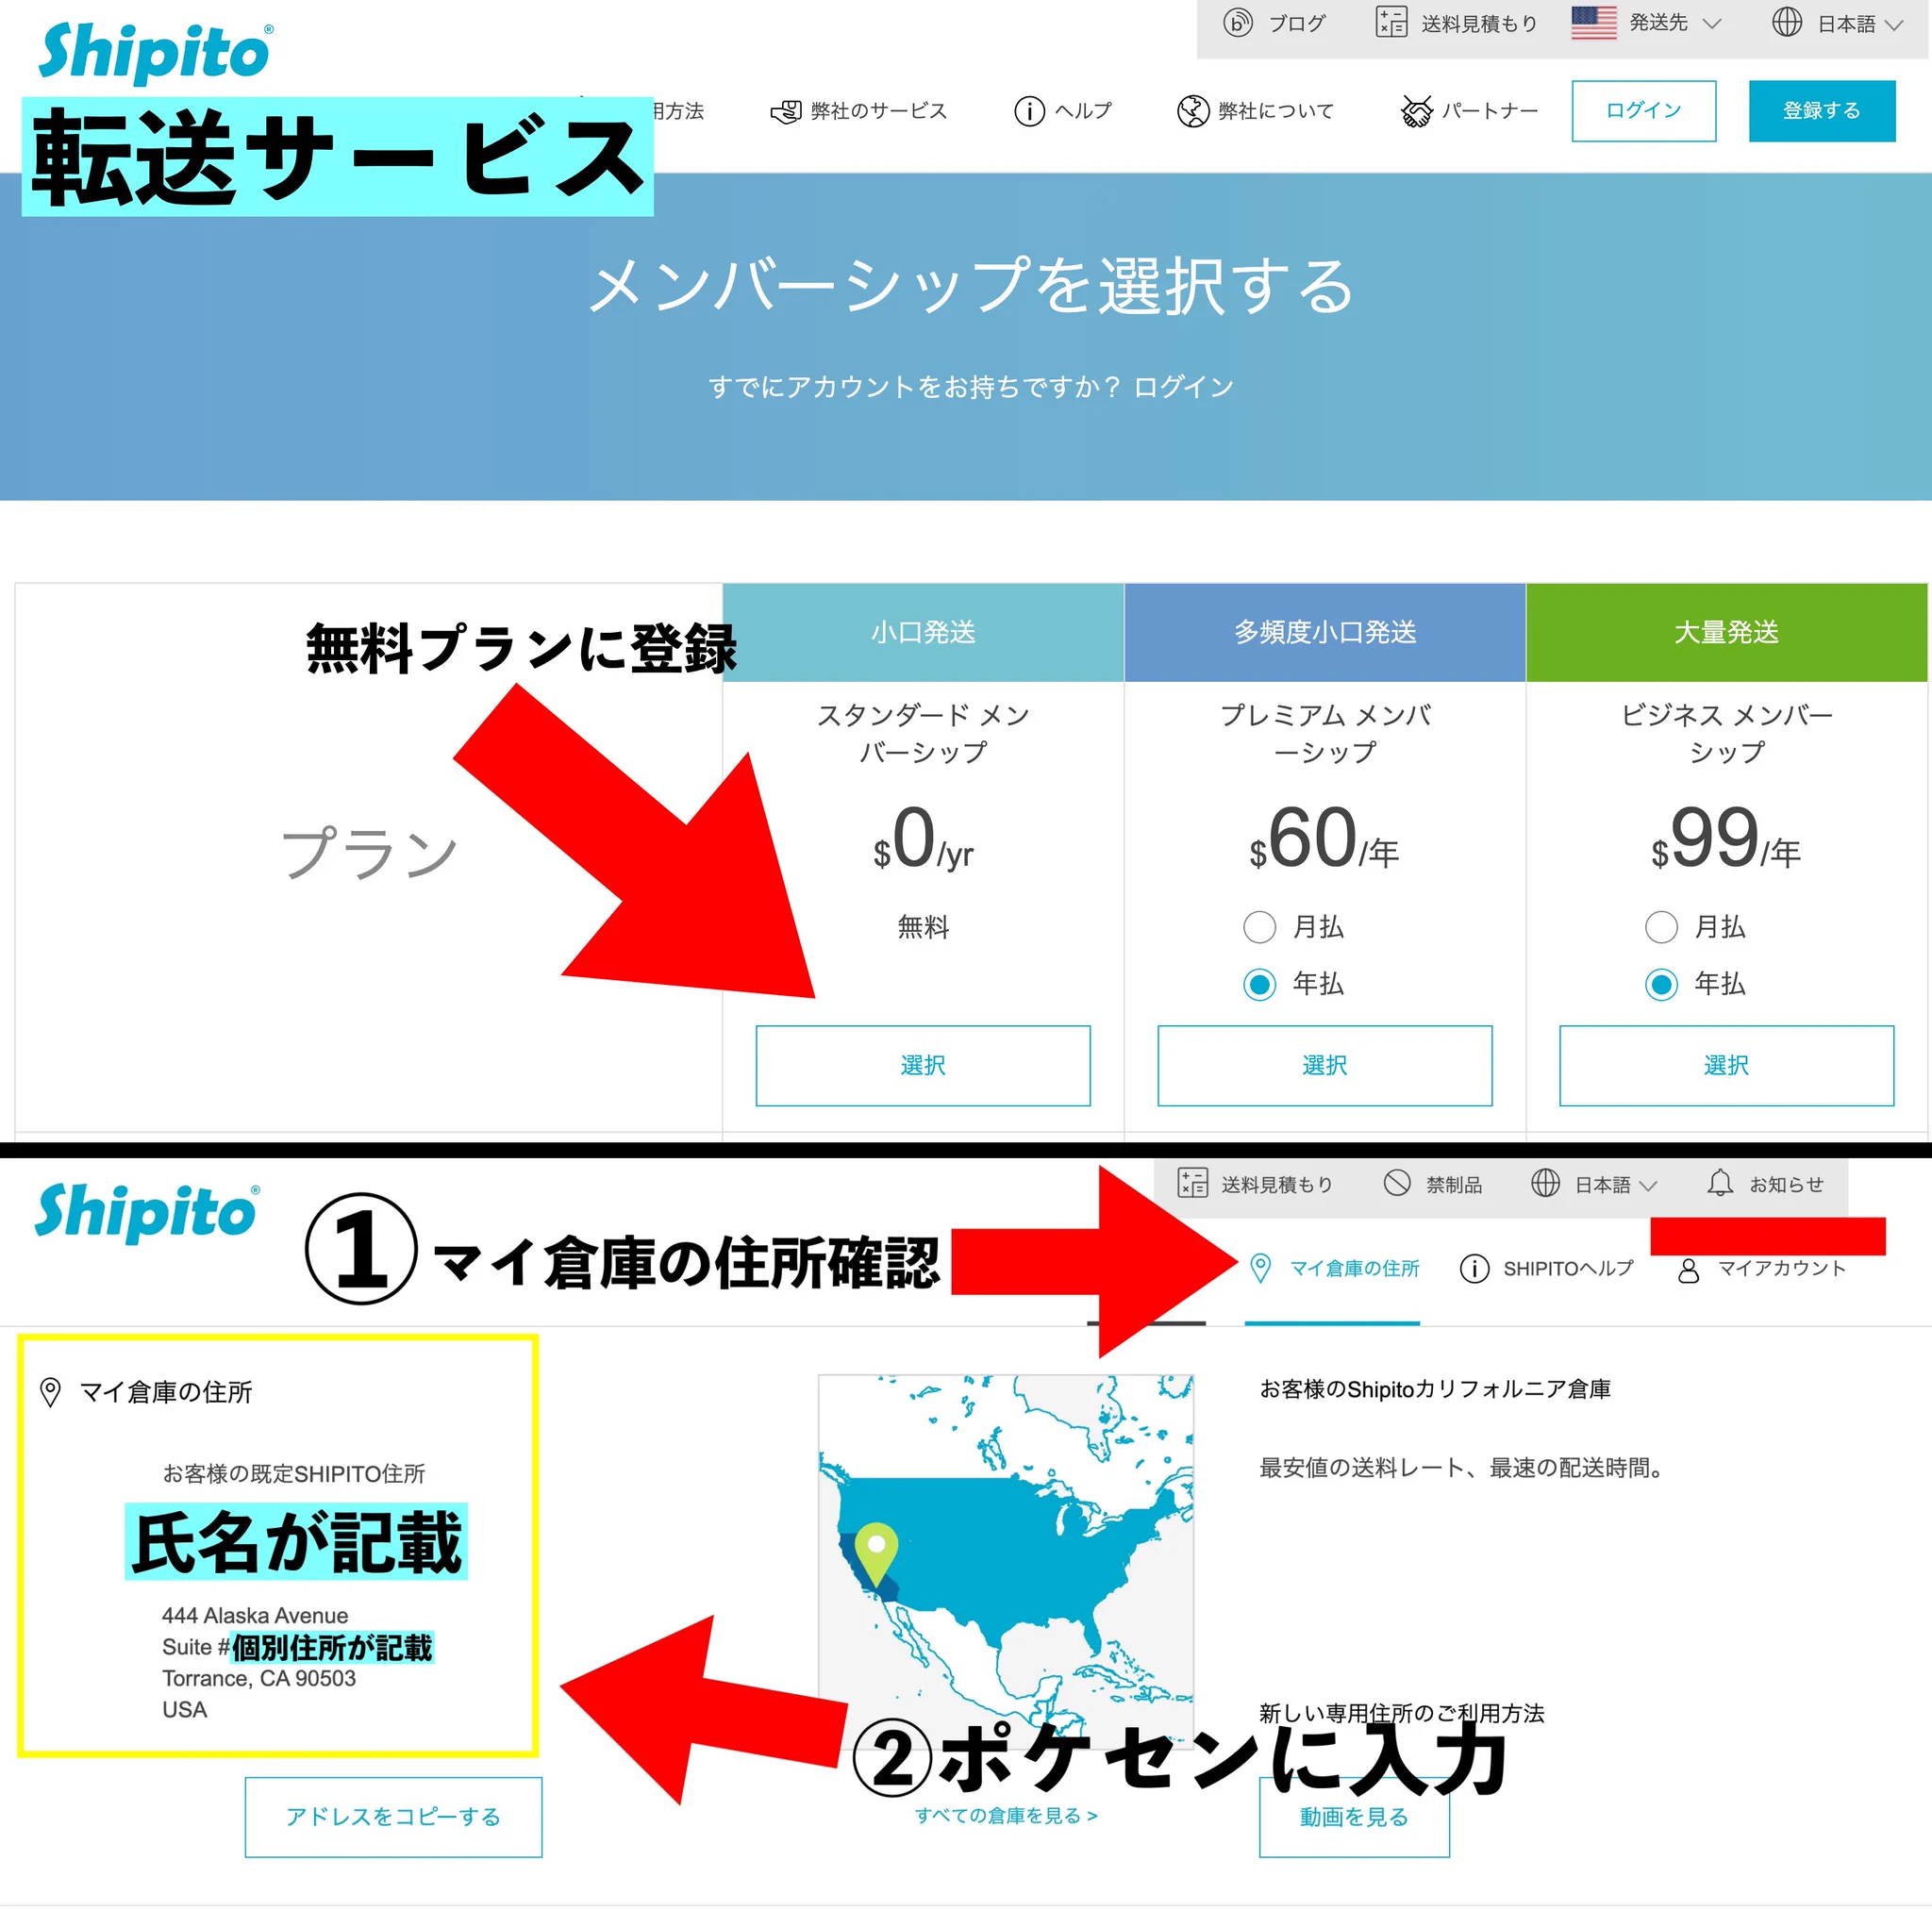Click the 登録する button

click(1821, 111)
